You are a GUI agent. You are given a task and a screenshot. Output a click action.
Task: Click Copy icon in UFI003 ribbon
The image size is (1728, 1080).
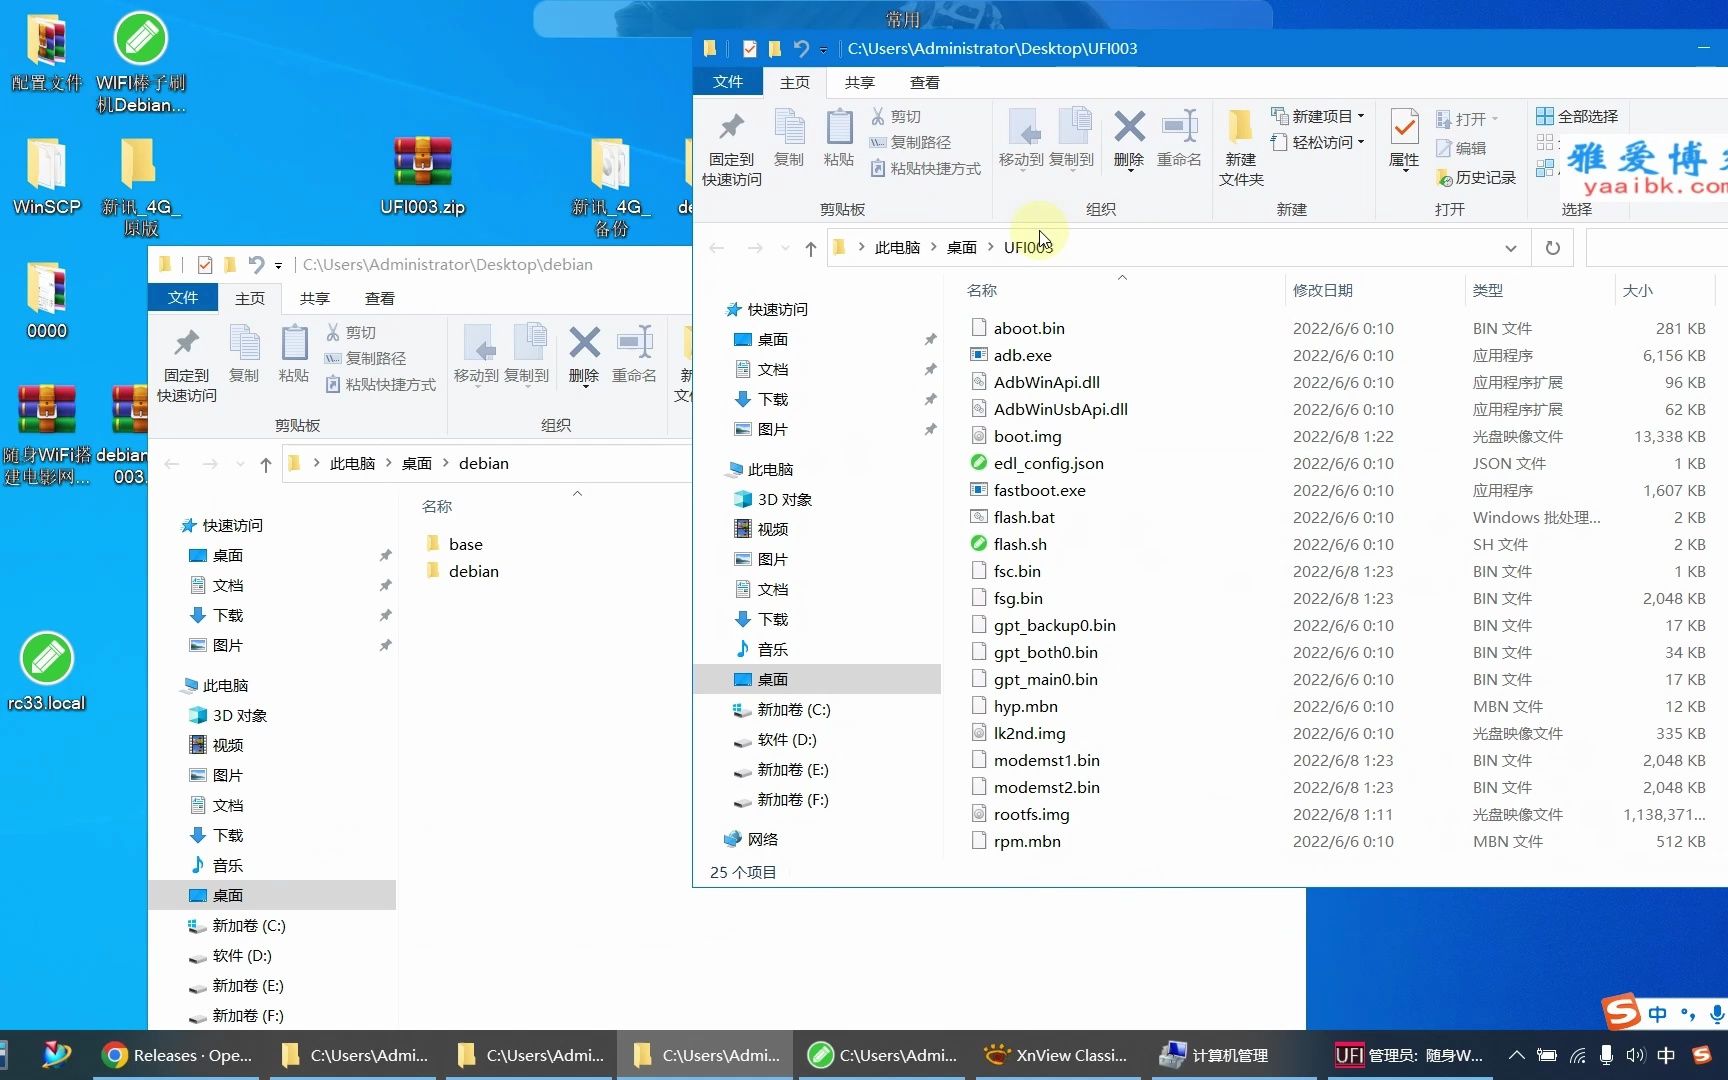click(x=789, y=139)
